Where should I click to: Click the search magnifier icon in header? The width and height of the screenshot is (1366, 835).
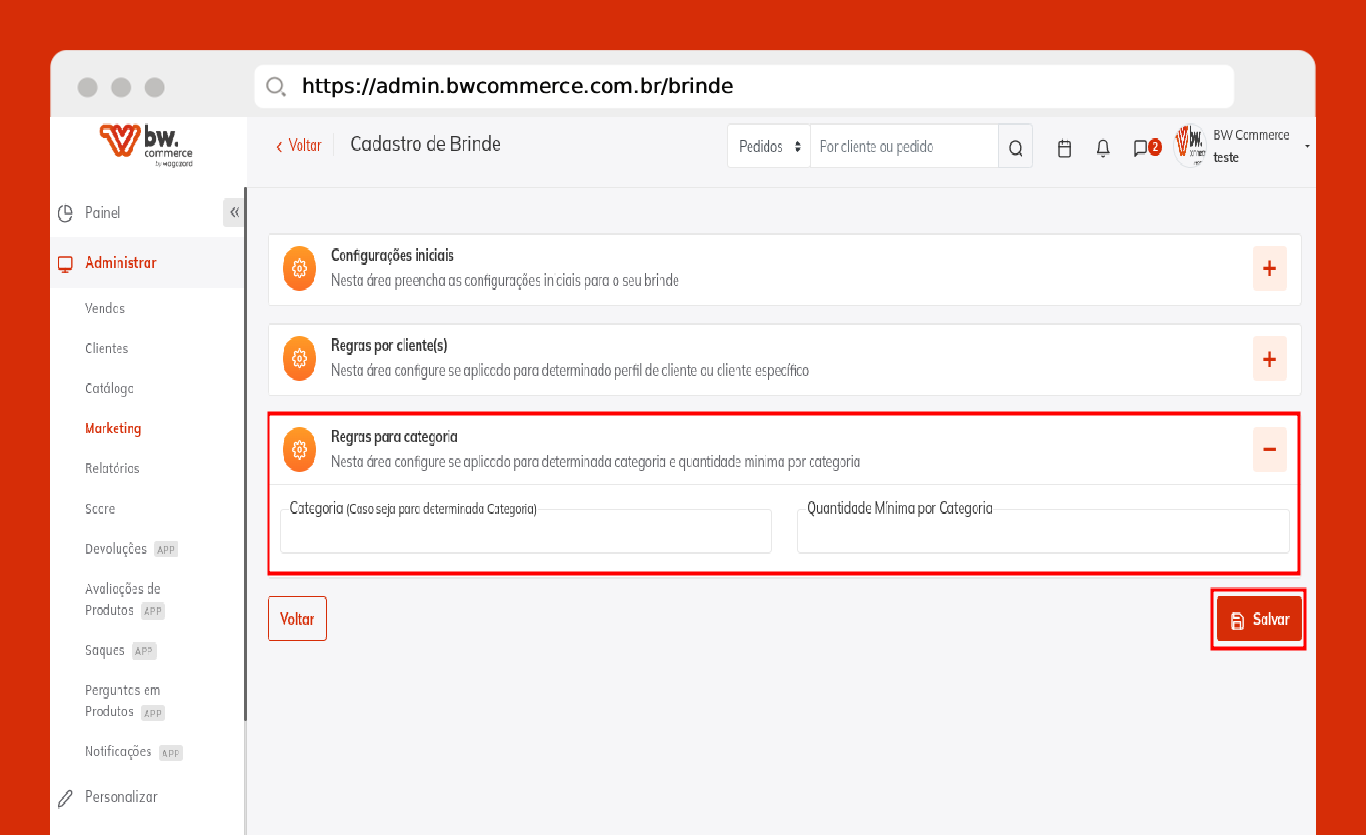pos(1015,148)
